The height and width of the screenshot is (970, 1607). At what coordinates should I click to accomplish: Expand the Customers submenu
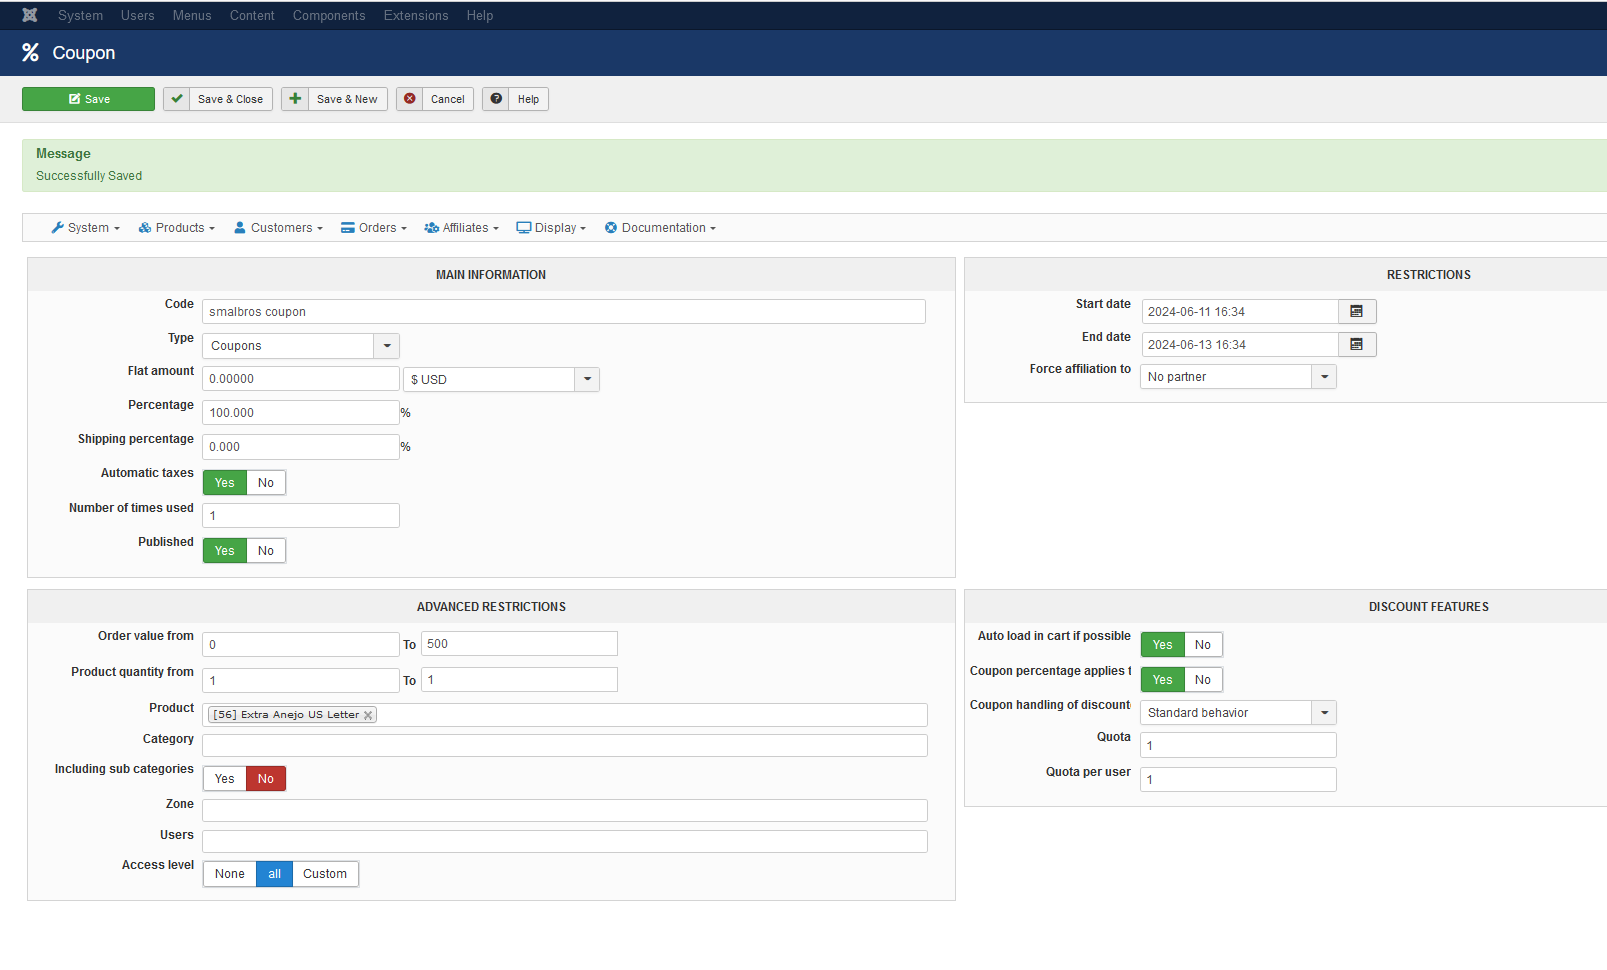[x=279, y=228]
